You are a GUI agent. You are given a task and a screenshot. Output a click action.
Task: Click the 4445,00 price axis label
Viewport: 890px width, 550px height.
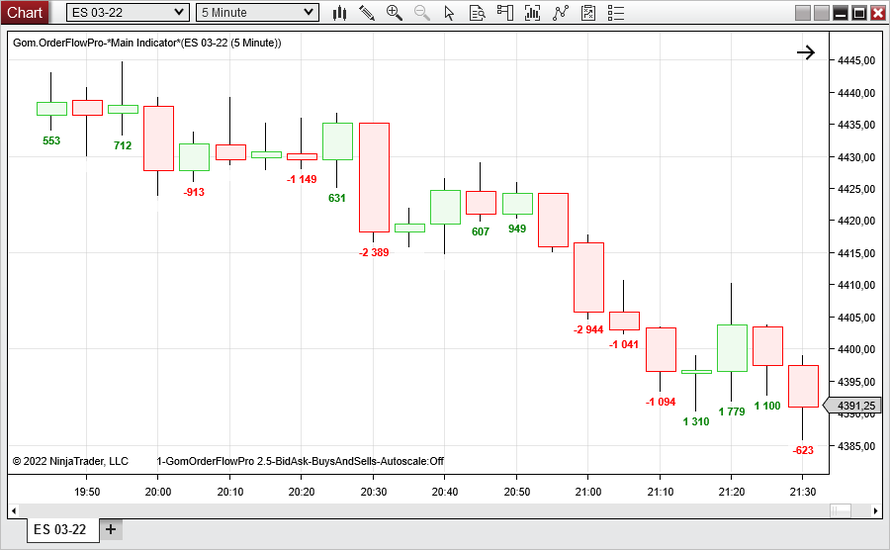(x=857, y=61)
